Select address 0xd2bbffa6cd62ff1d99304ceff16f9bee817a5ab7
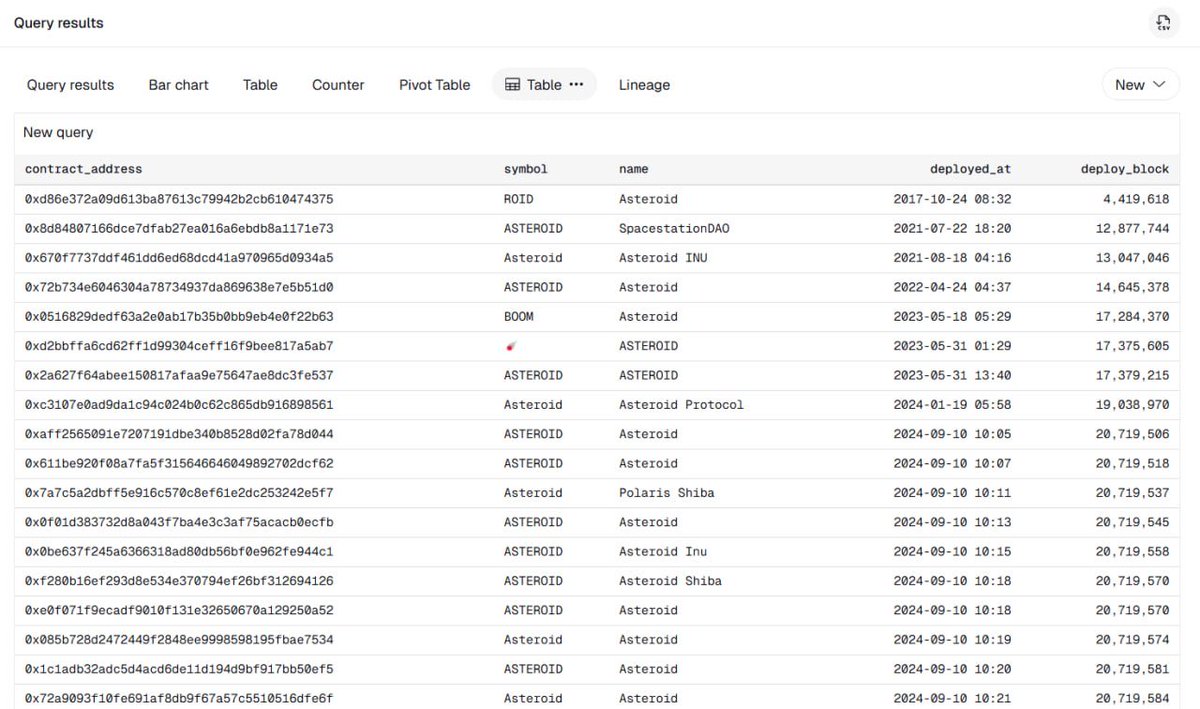 coord(179,346)
